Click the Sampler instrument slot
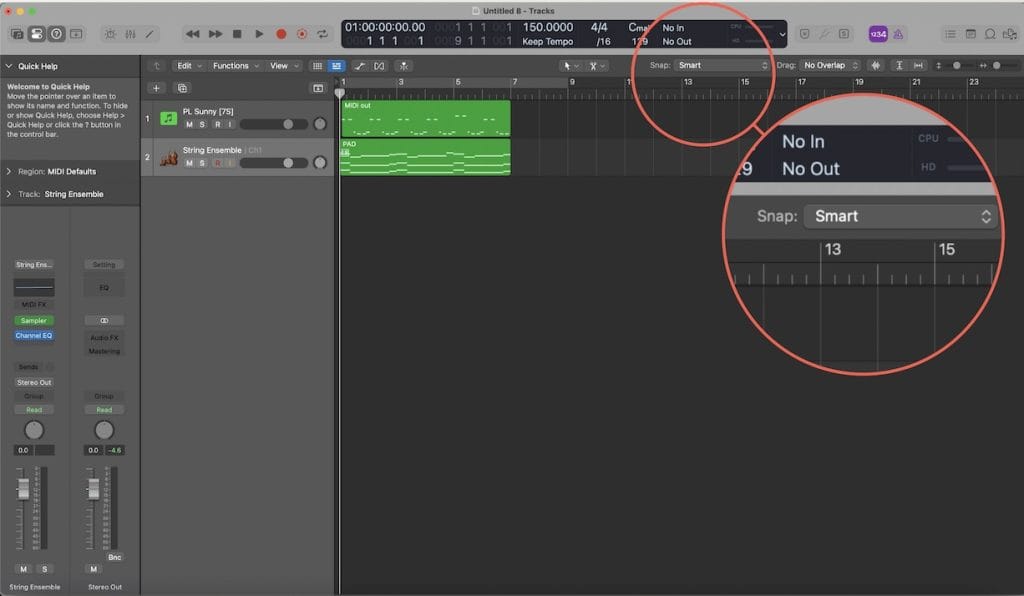Image resolution: width=1024 pixels, height=596 pixels. click(x=34, y=320)
